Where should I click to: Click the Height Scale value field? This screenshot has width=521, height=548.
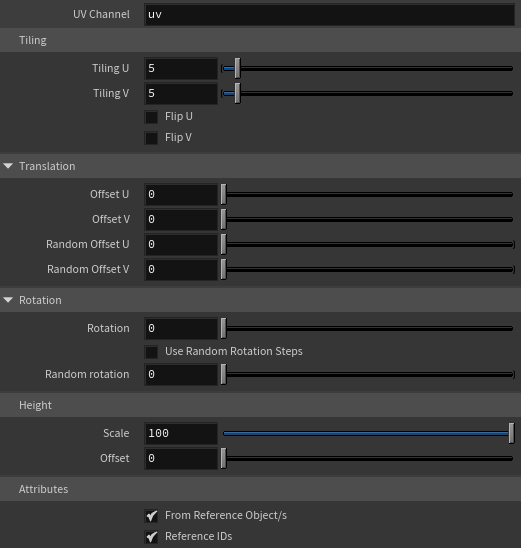[181, 433]
